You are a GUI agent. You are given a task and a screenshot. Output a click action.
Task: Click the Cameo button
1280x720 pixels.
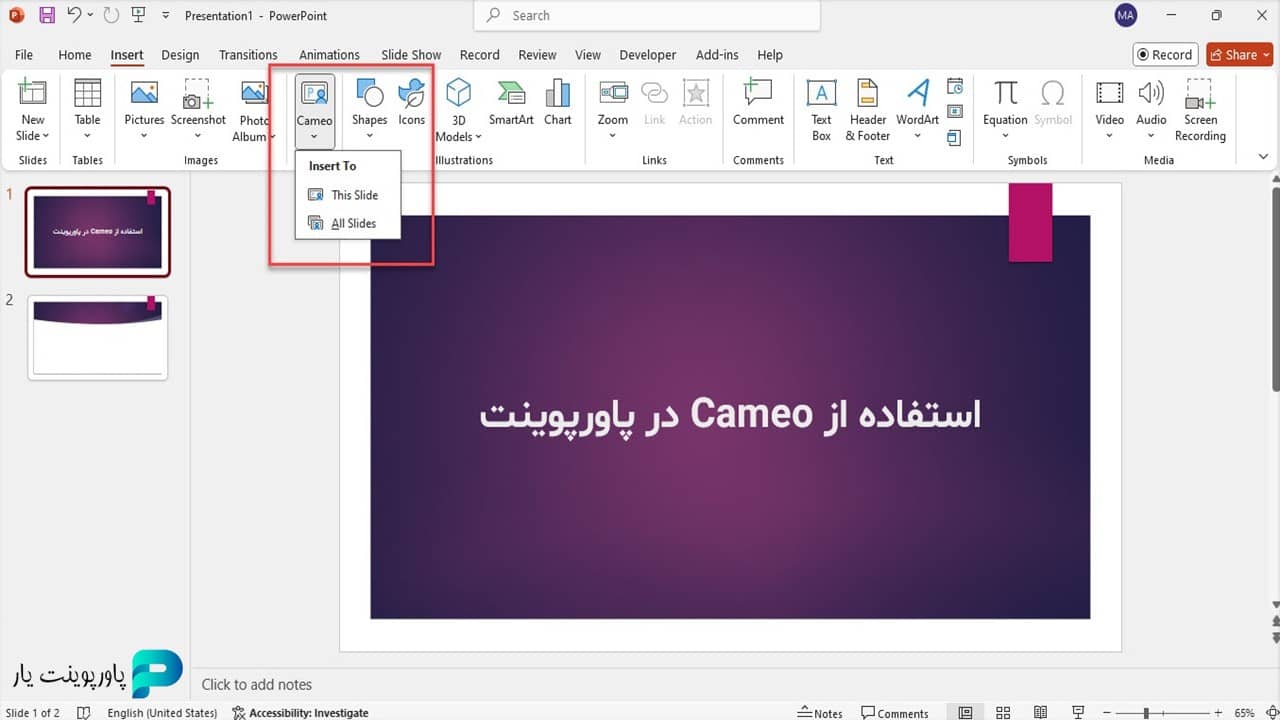pyautogui.click(x=314, y=110)
